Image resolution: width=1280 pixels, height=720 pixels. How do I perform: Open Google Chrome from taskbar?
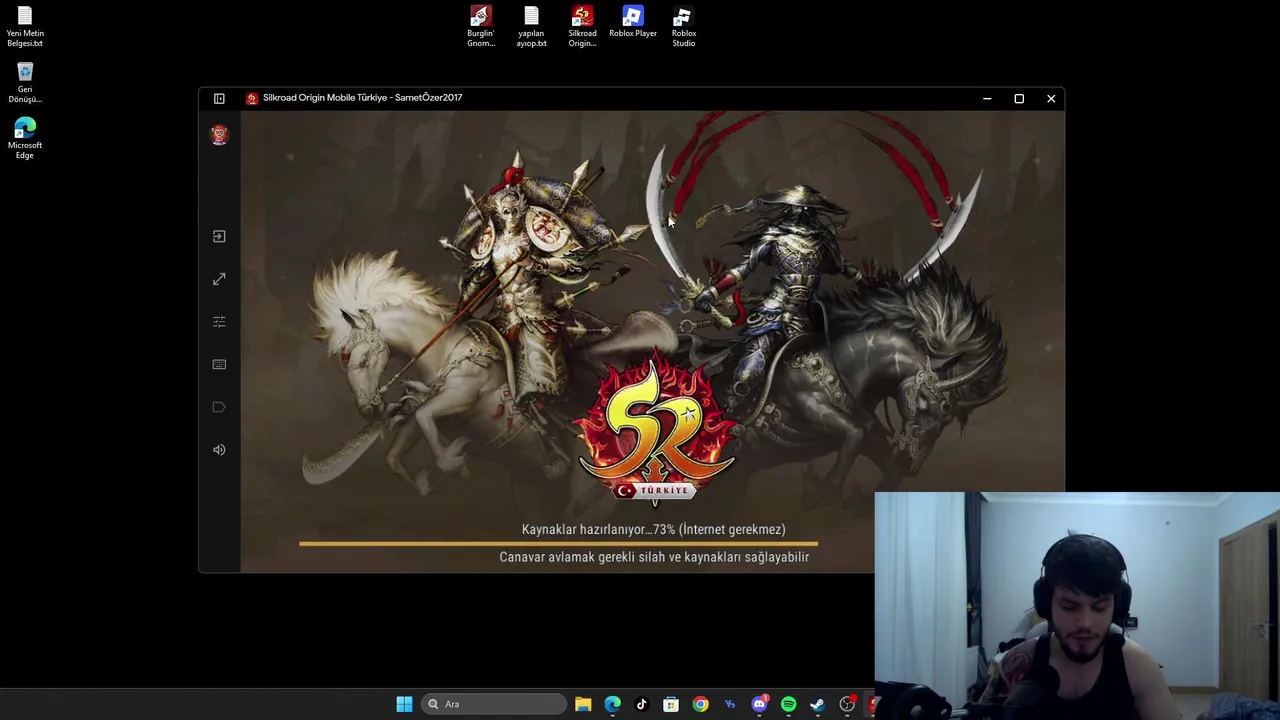[700, 704]
